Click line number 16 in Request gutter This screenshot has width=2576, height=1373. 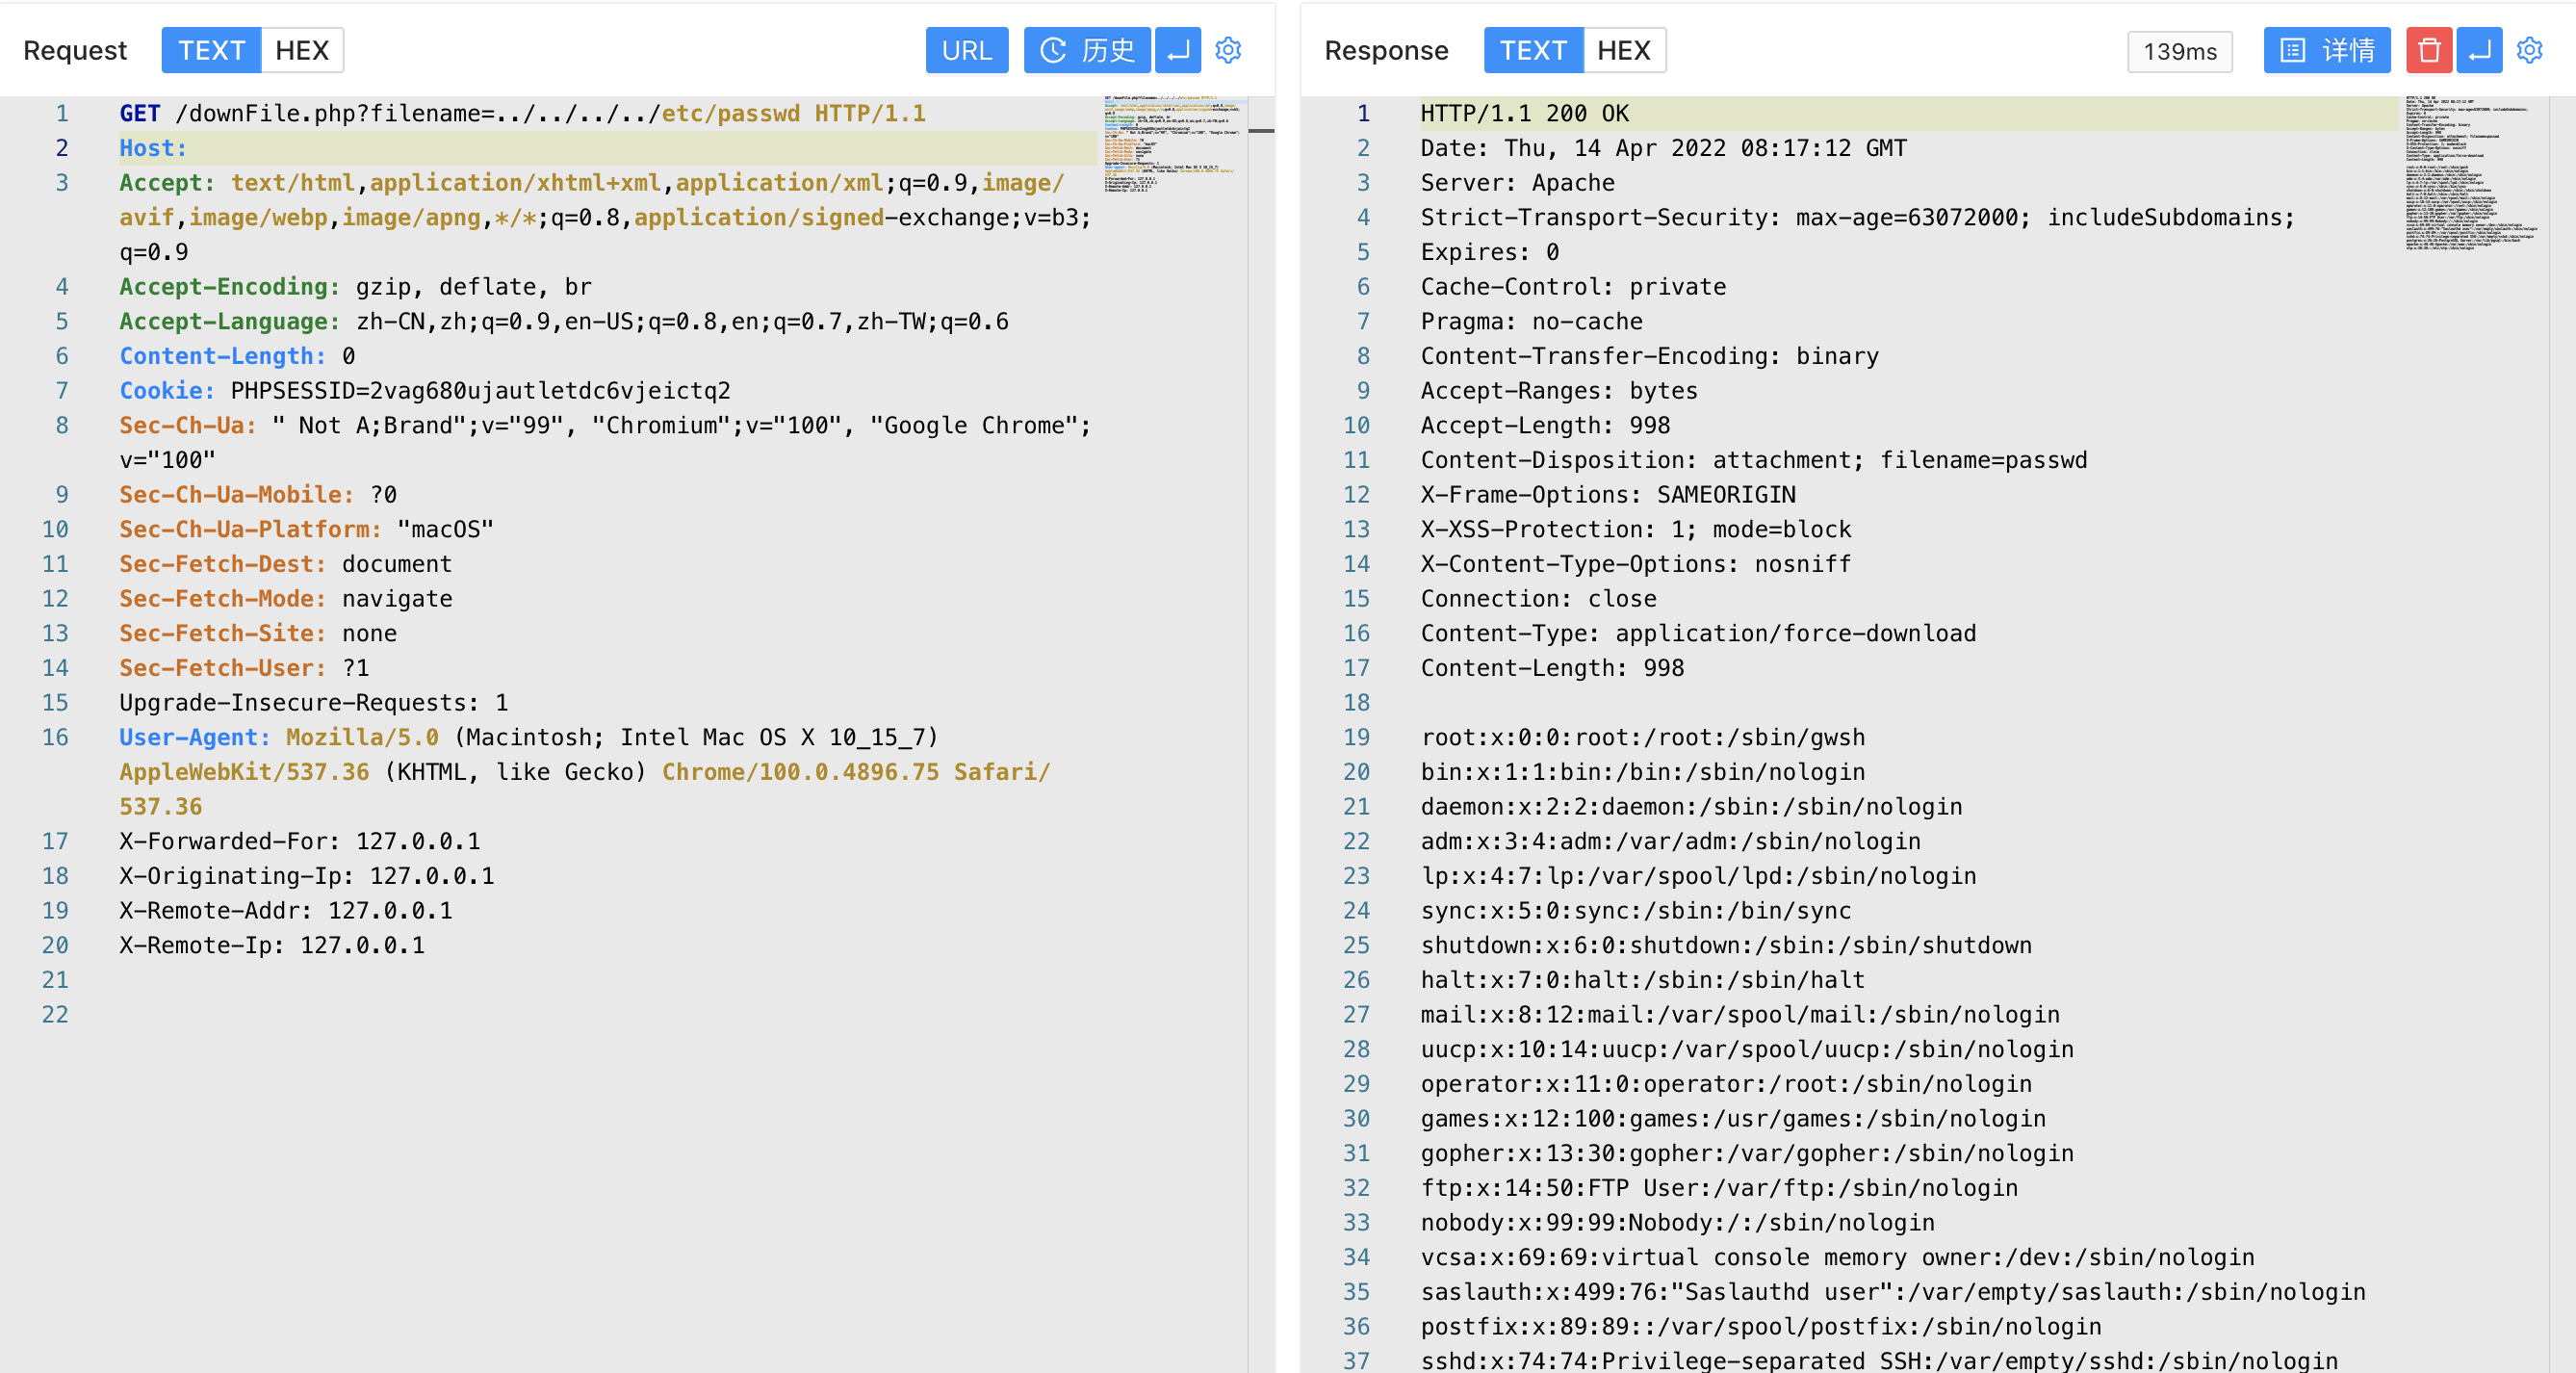(55, 737)
